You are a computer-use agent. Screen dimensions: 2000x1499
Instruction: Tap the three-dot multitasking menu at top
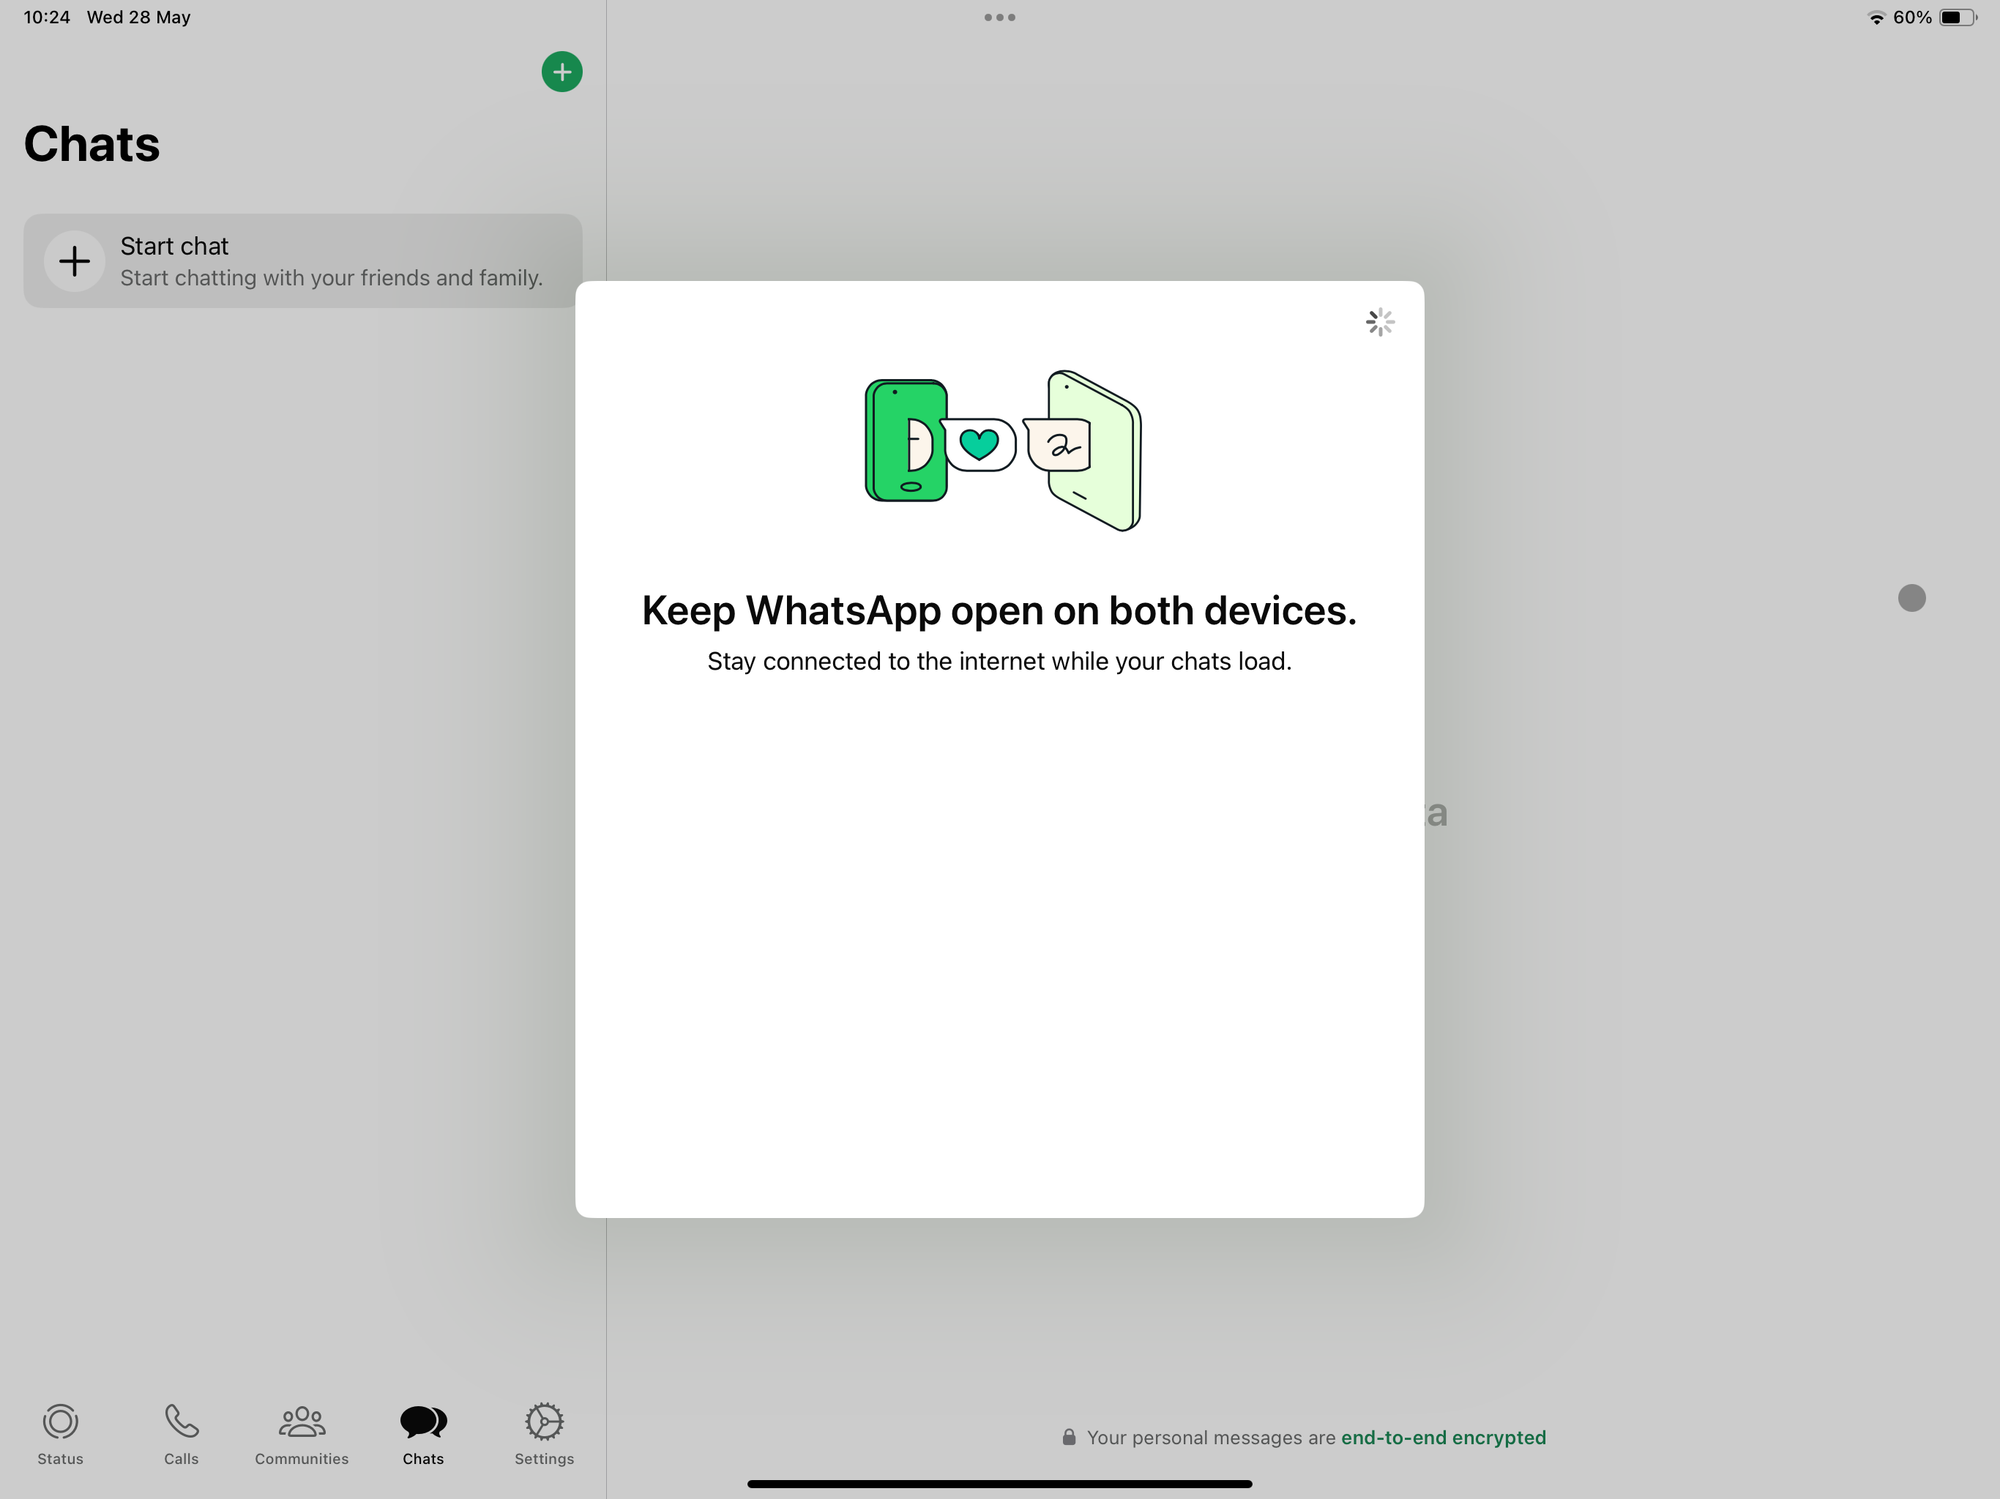click(999, 17)
